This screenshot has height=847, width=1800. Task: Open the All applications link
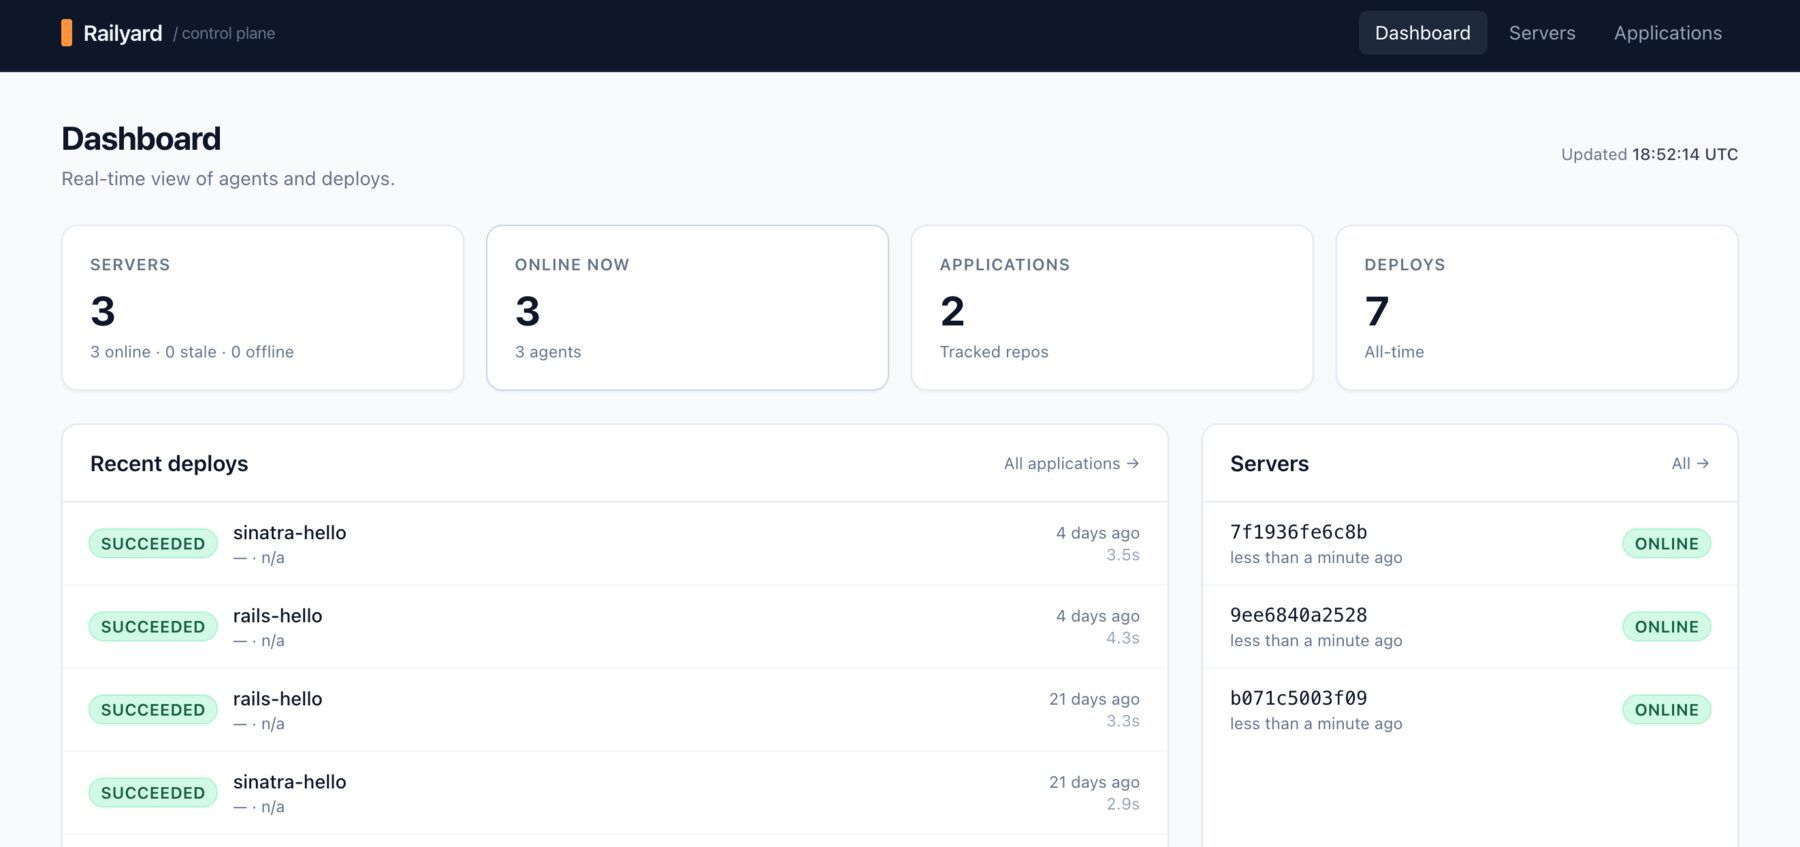(1071, 463)
